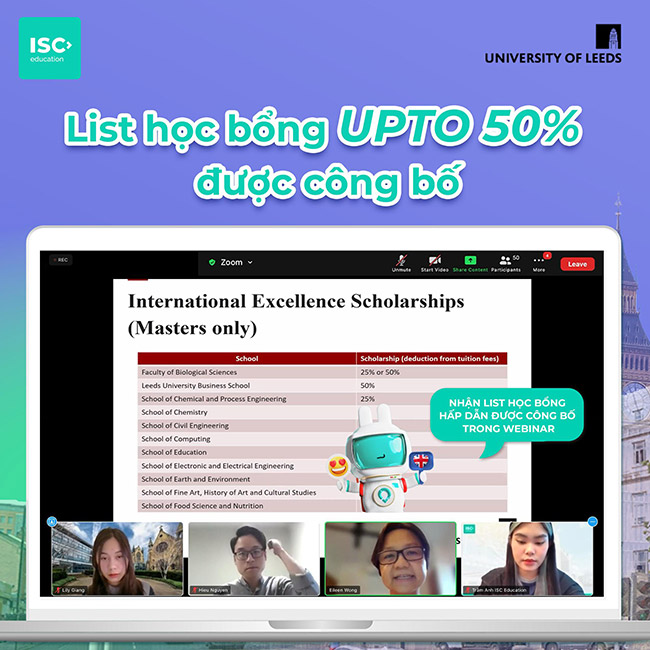This screenshot has width=650, height=650.
Task: Click Share Content in Zoom toolbar
Action: pyautogui.click(x=470, y=263)
